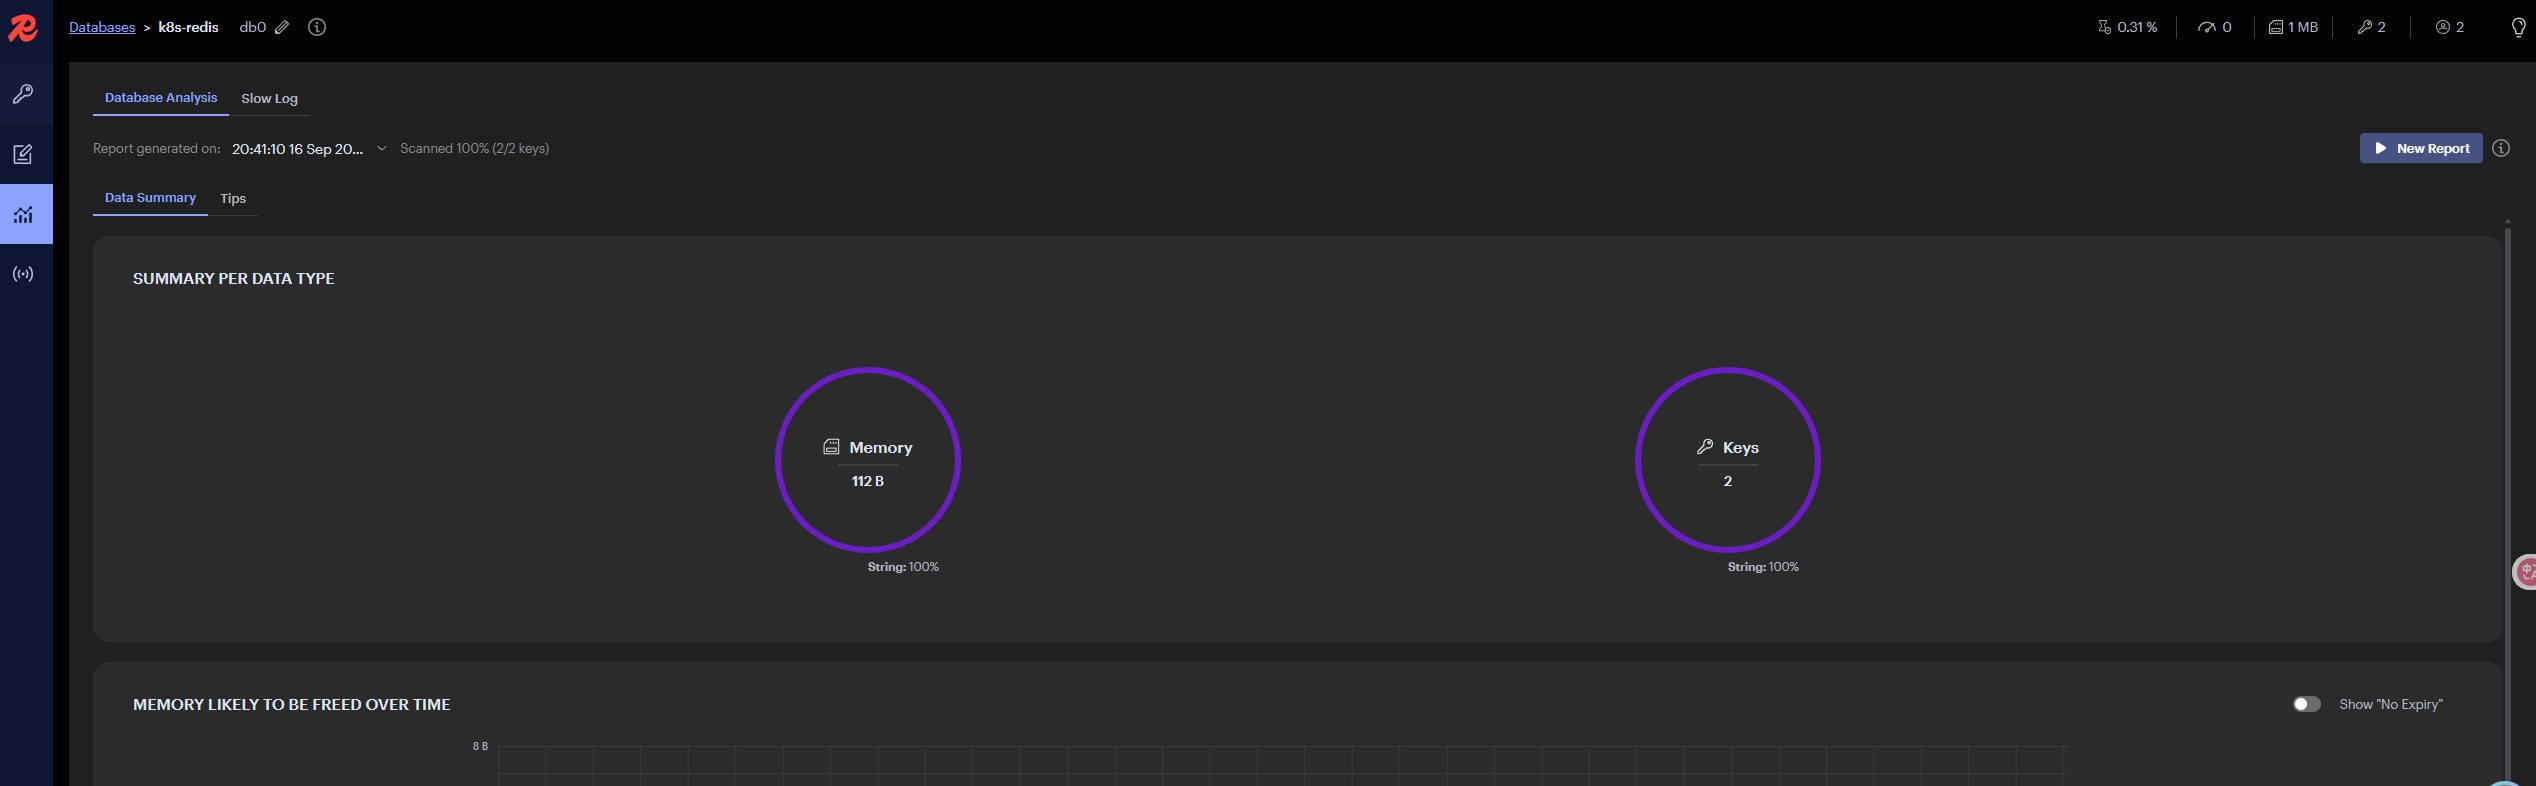Open the Pub/Sub broadcast icon in sidebar
Image resolution: width=2536 pixels, height=786 pixels.
tap(23, 274)
